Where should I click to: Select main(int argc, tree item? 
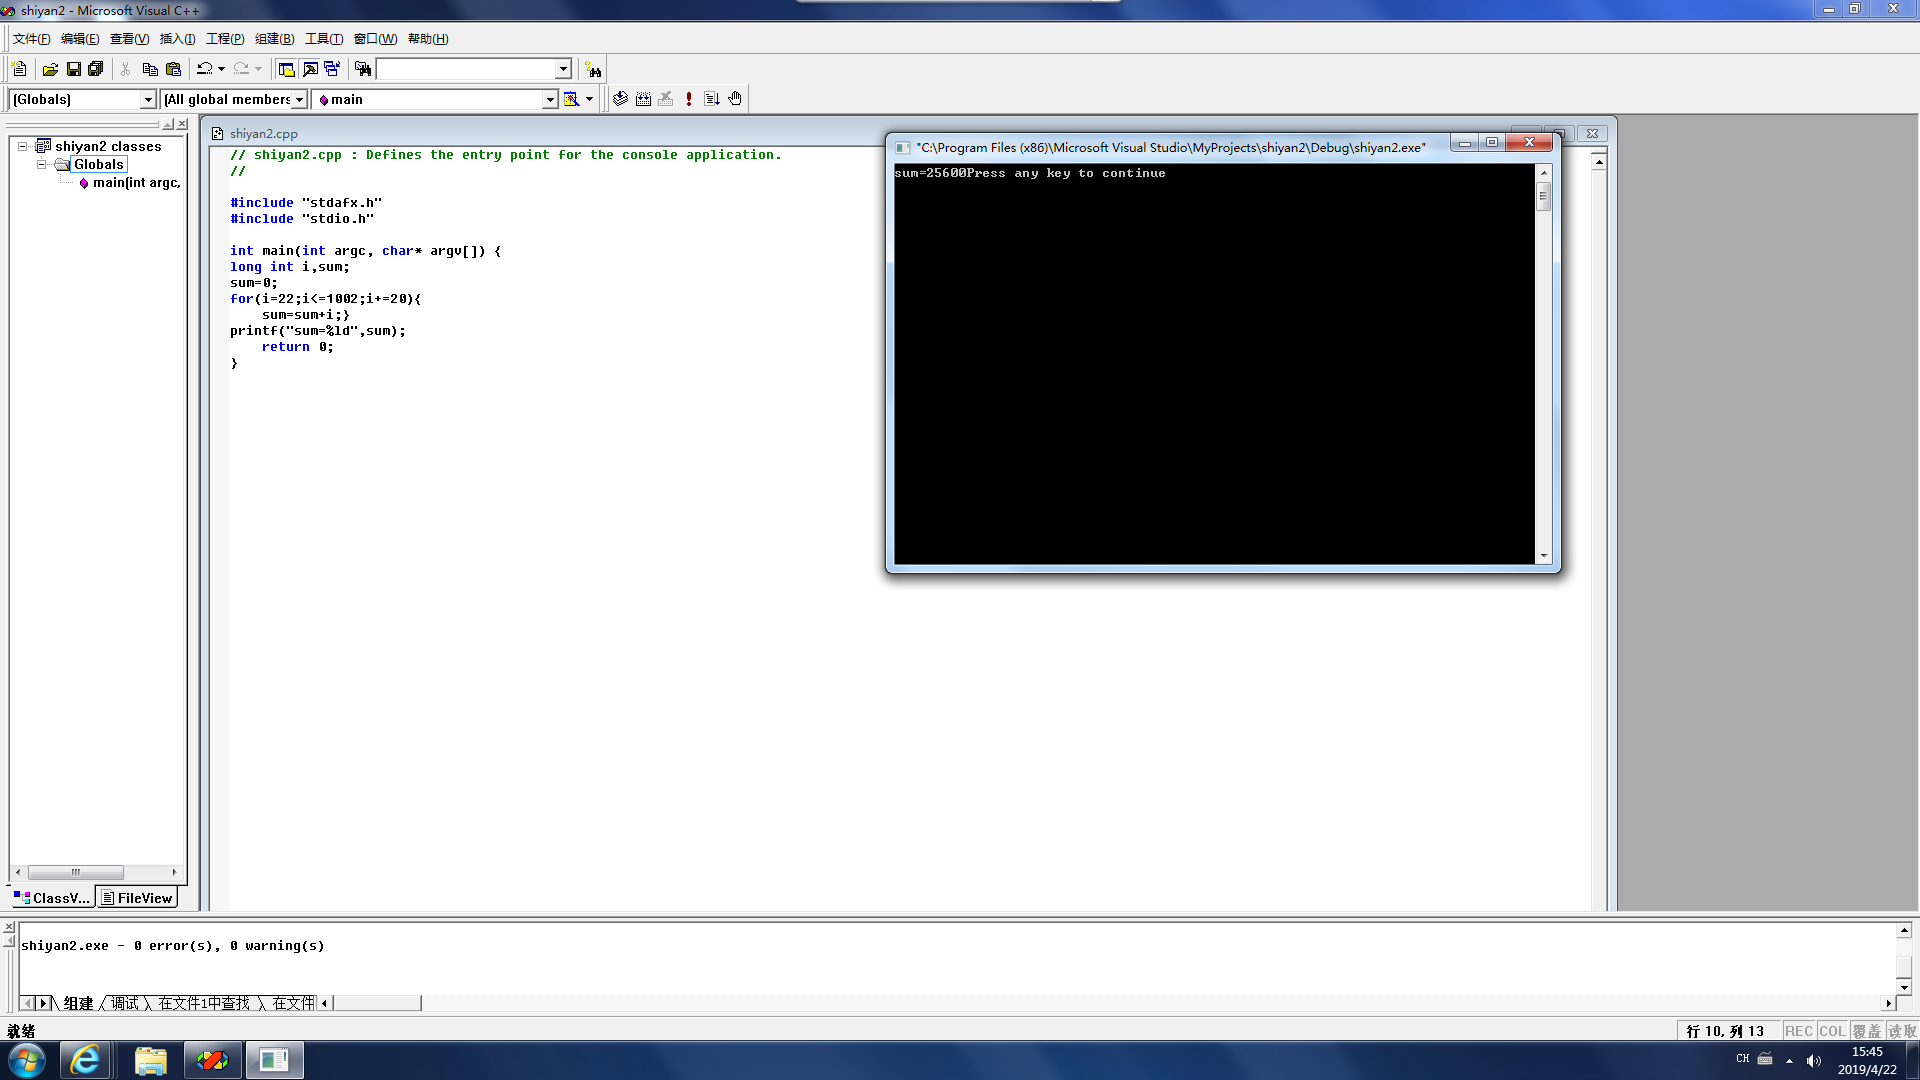(136, 183)
